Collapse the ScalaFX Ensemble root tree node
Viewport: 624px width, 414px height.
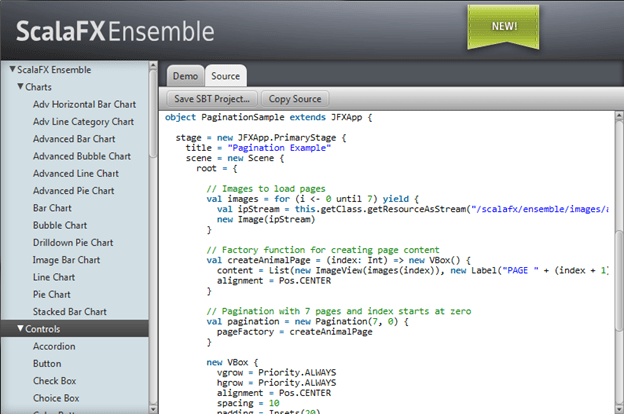(13, 69)
